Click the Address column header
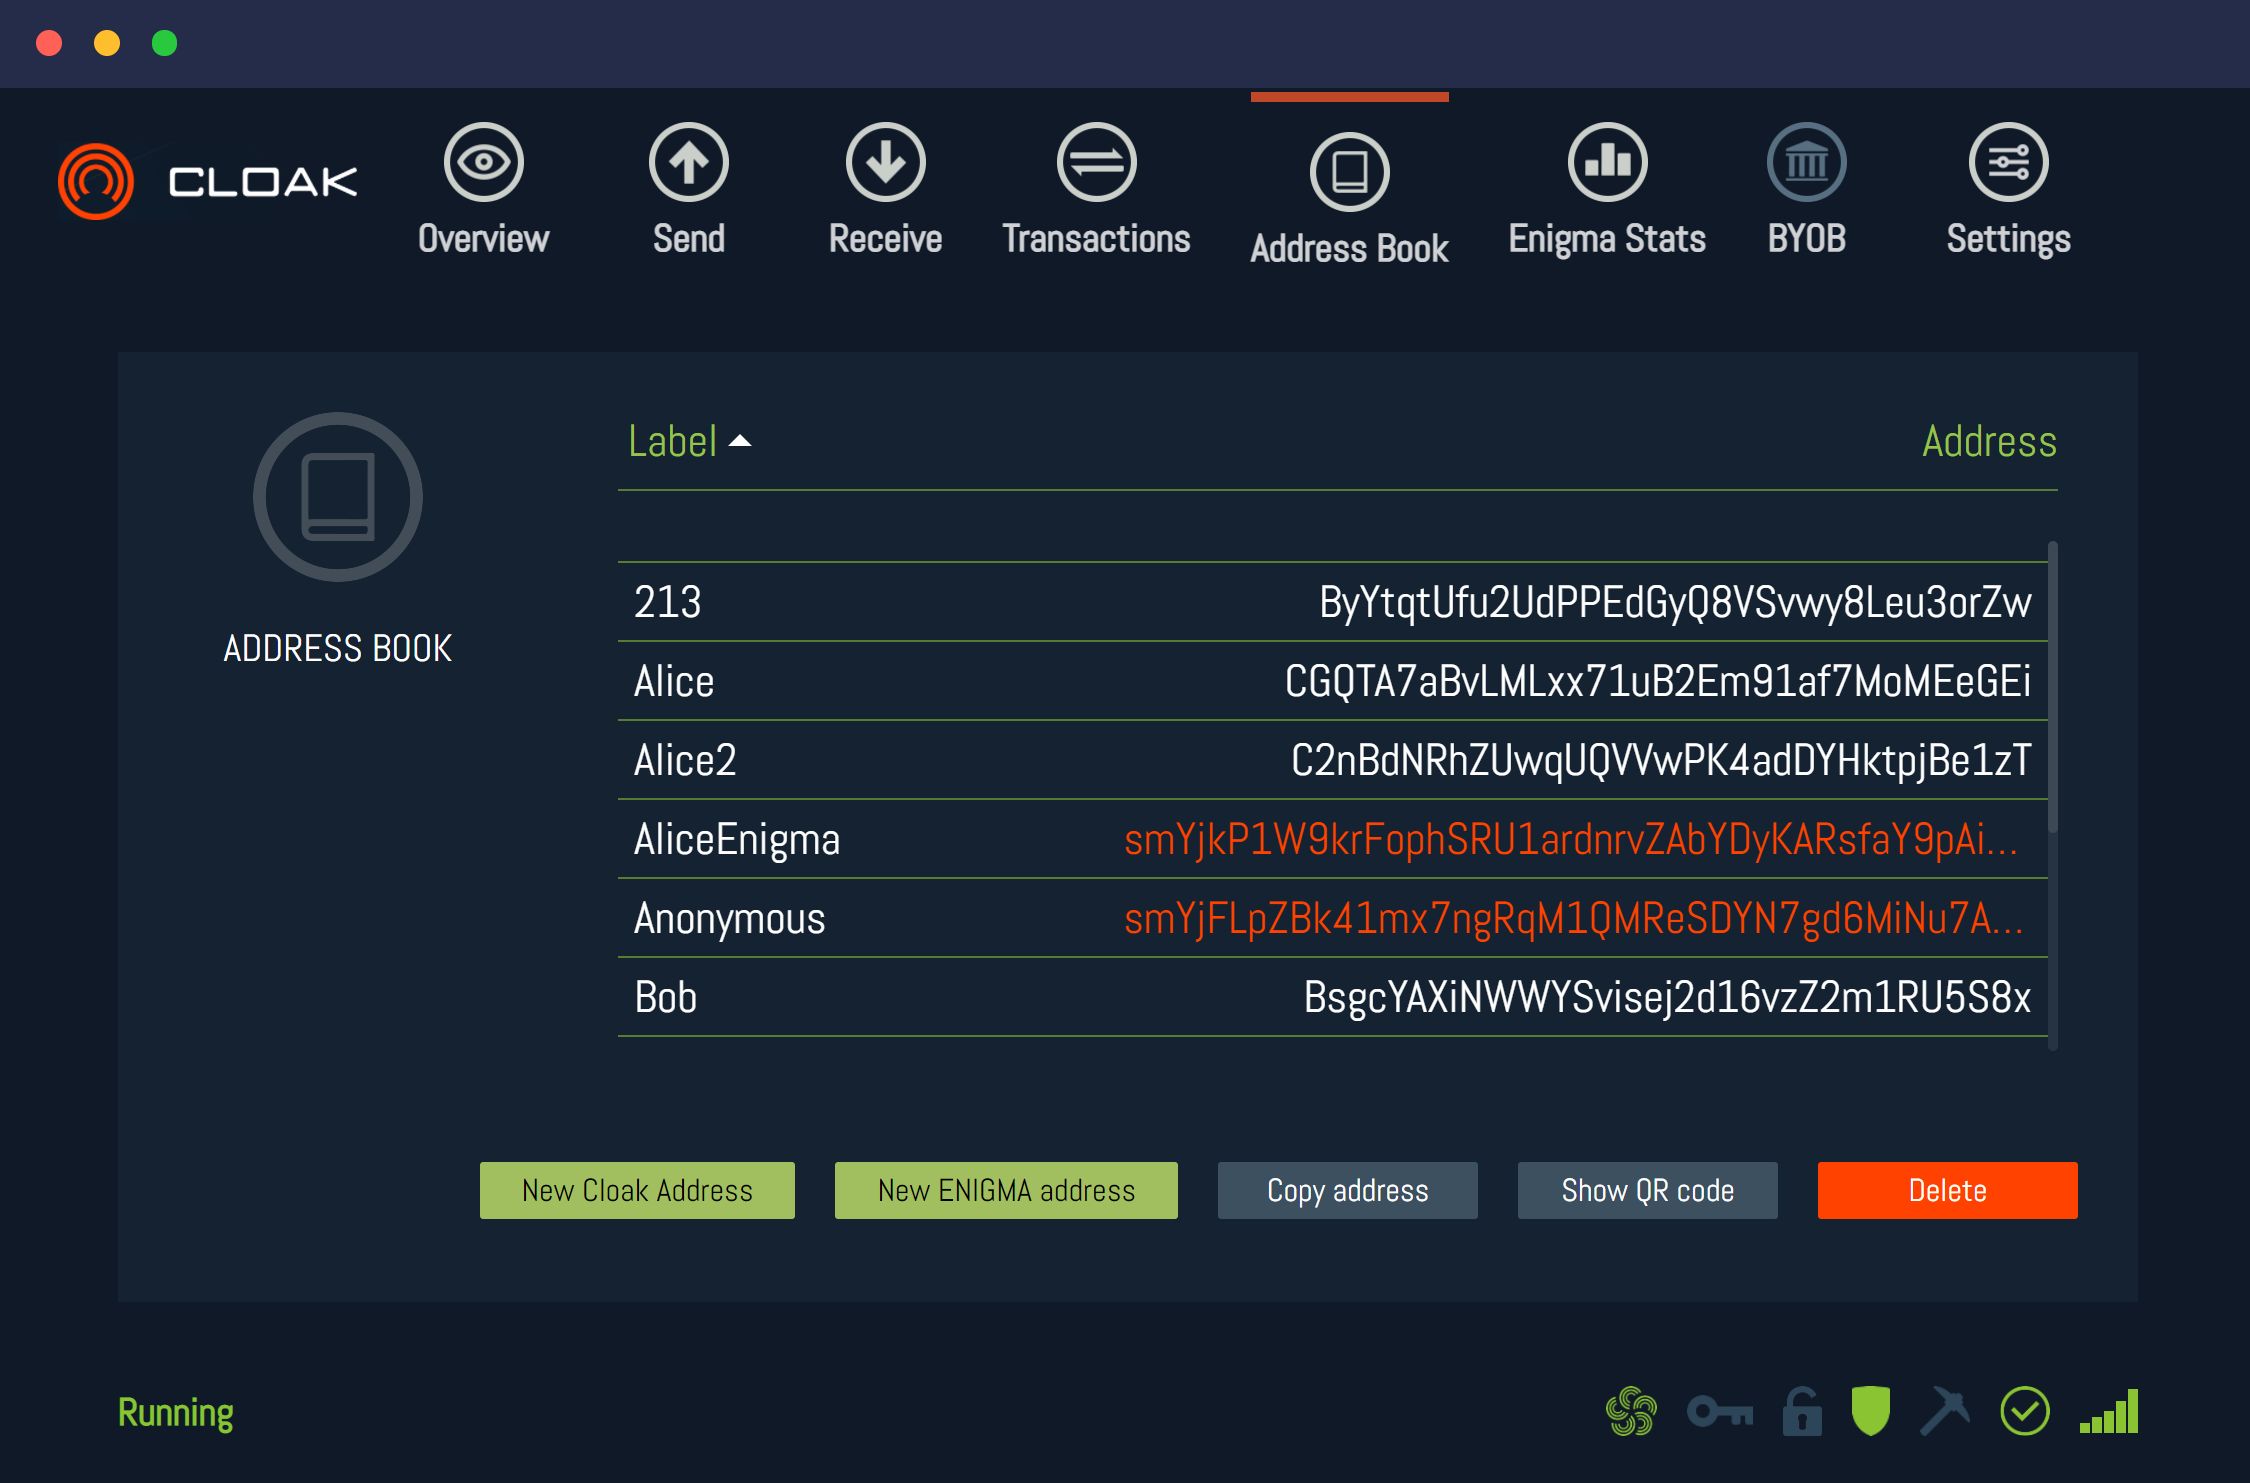The height and width of the screenshot is (1483, 2250). [1990, 441]
